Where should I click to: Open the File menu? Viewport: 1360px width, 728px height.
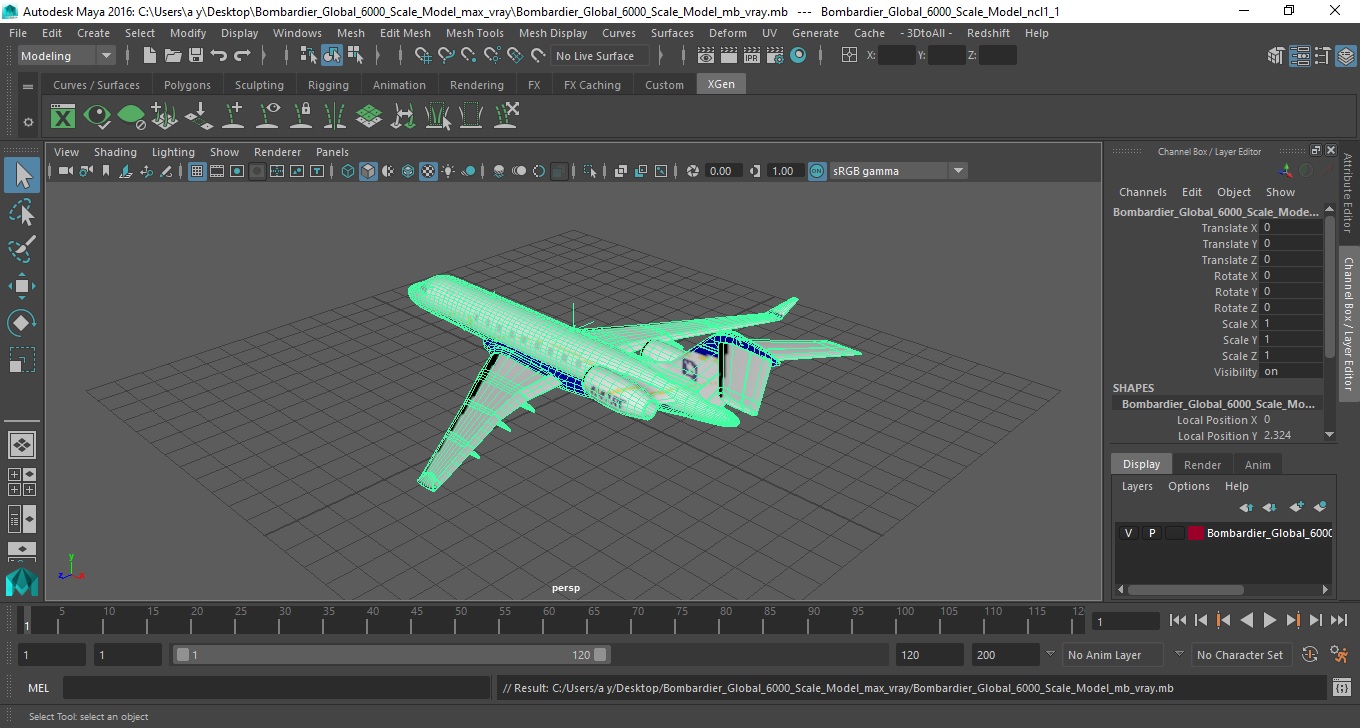18,33
